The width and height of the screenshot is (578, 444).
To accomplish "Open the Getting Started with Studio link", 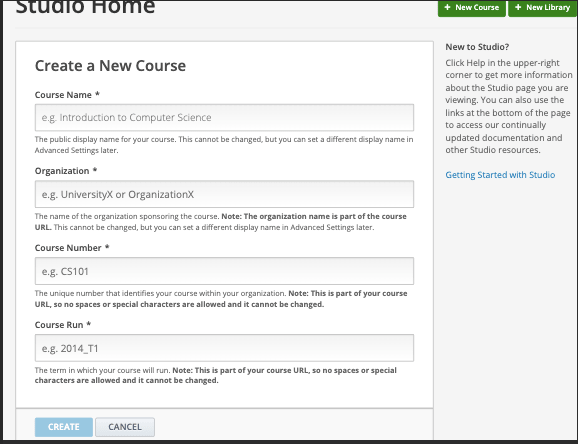I will (500, 175).
